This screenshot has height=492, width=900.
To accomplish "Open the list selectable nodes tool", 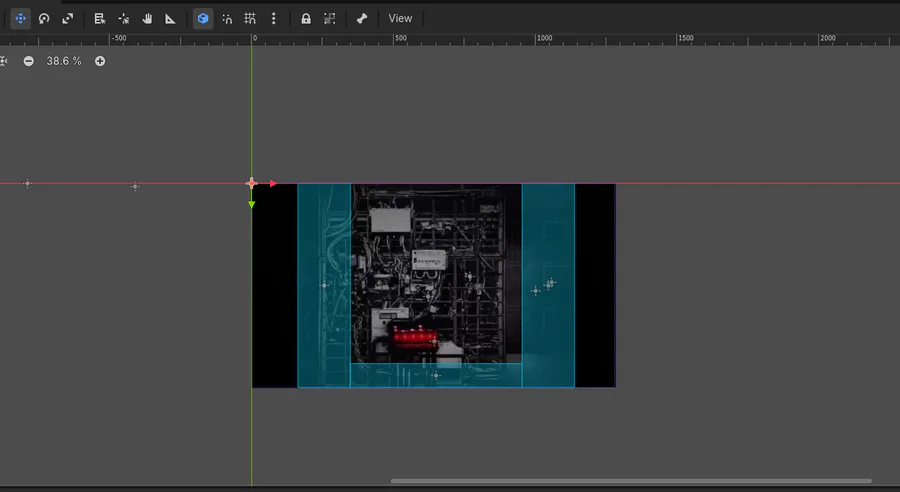I will pyautogui.click(x=100, y=18).
